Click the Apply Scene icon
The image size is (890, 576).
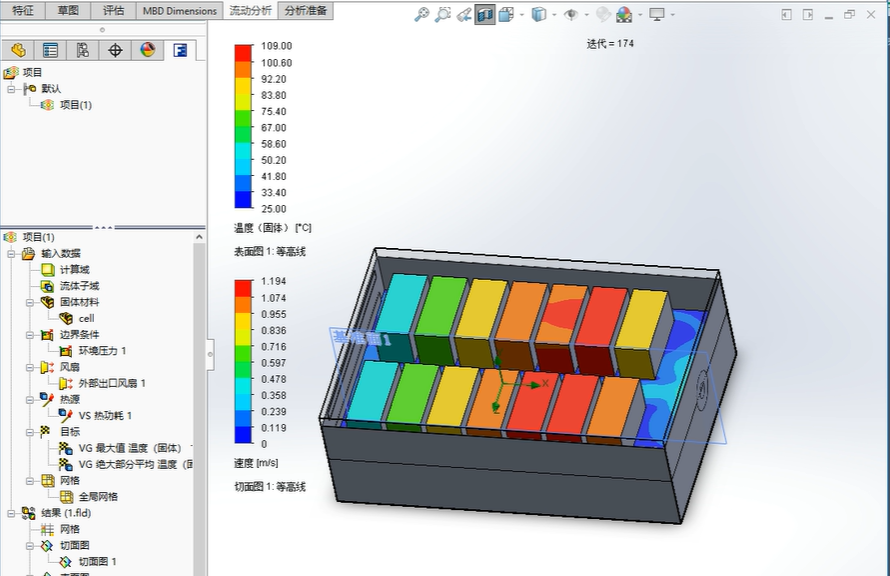point(624,15)
